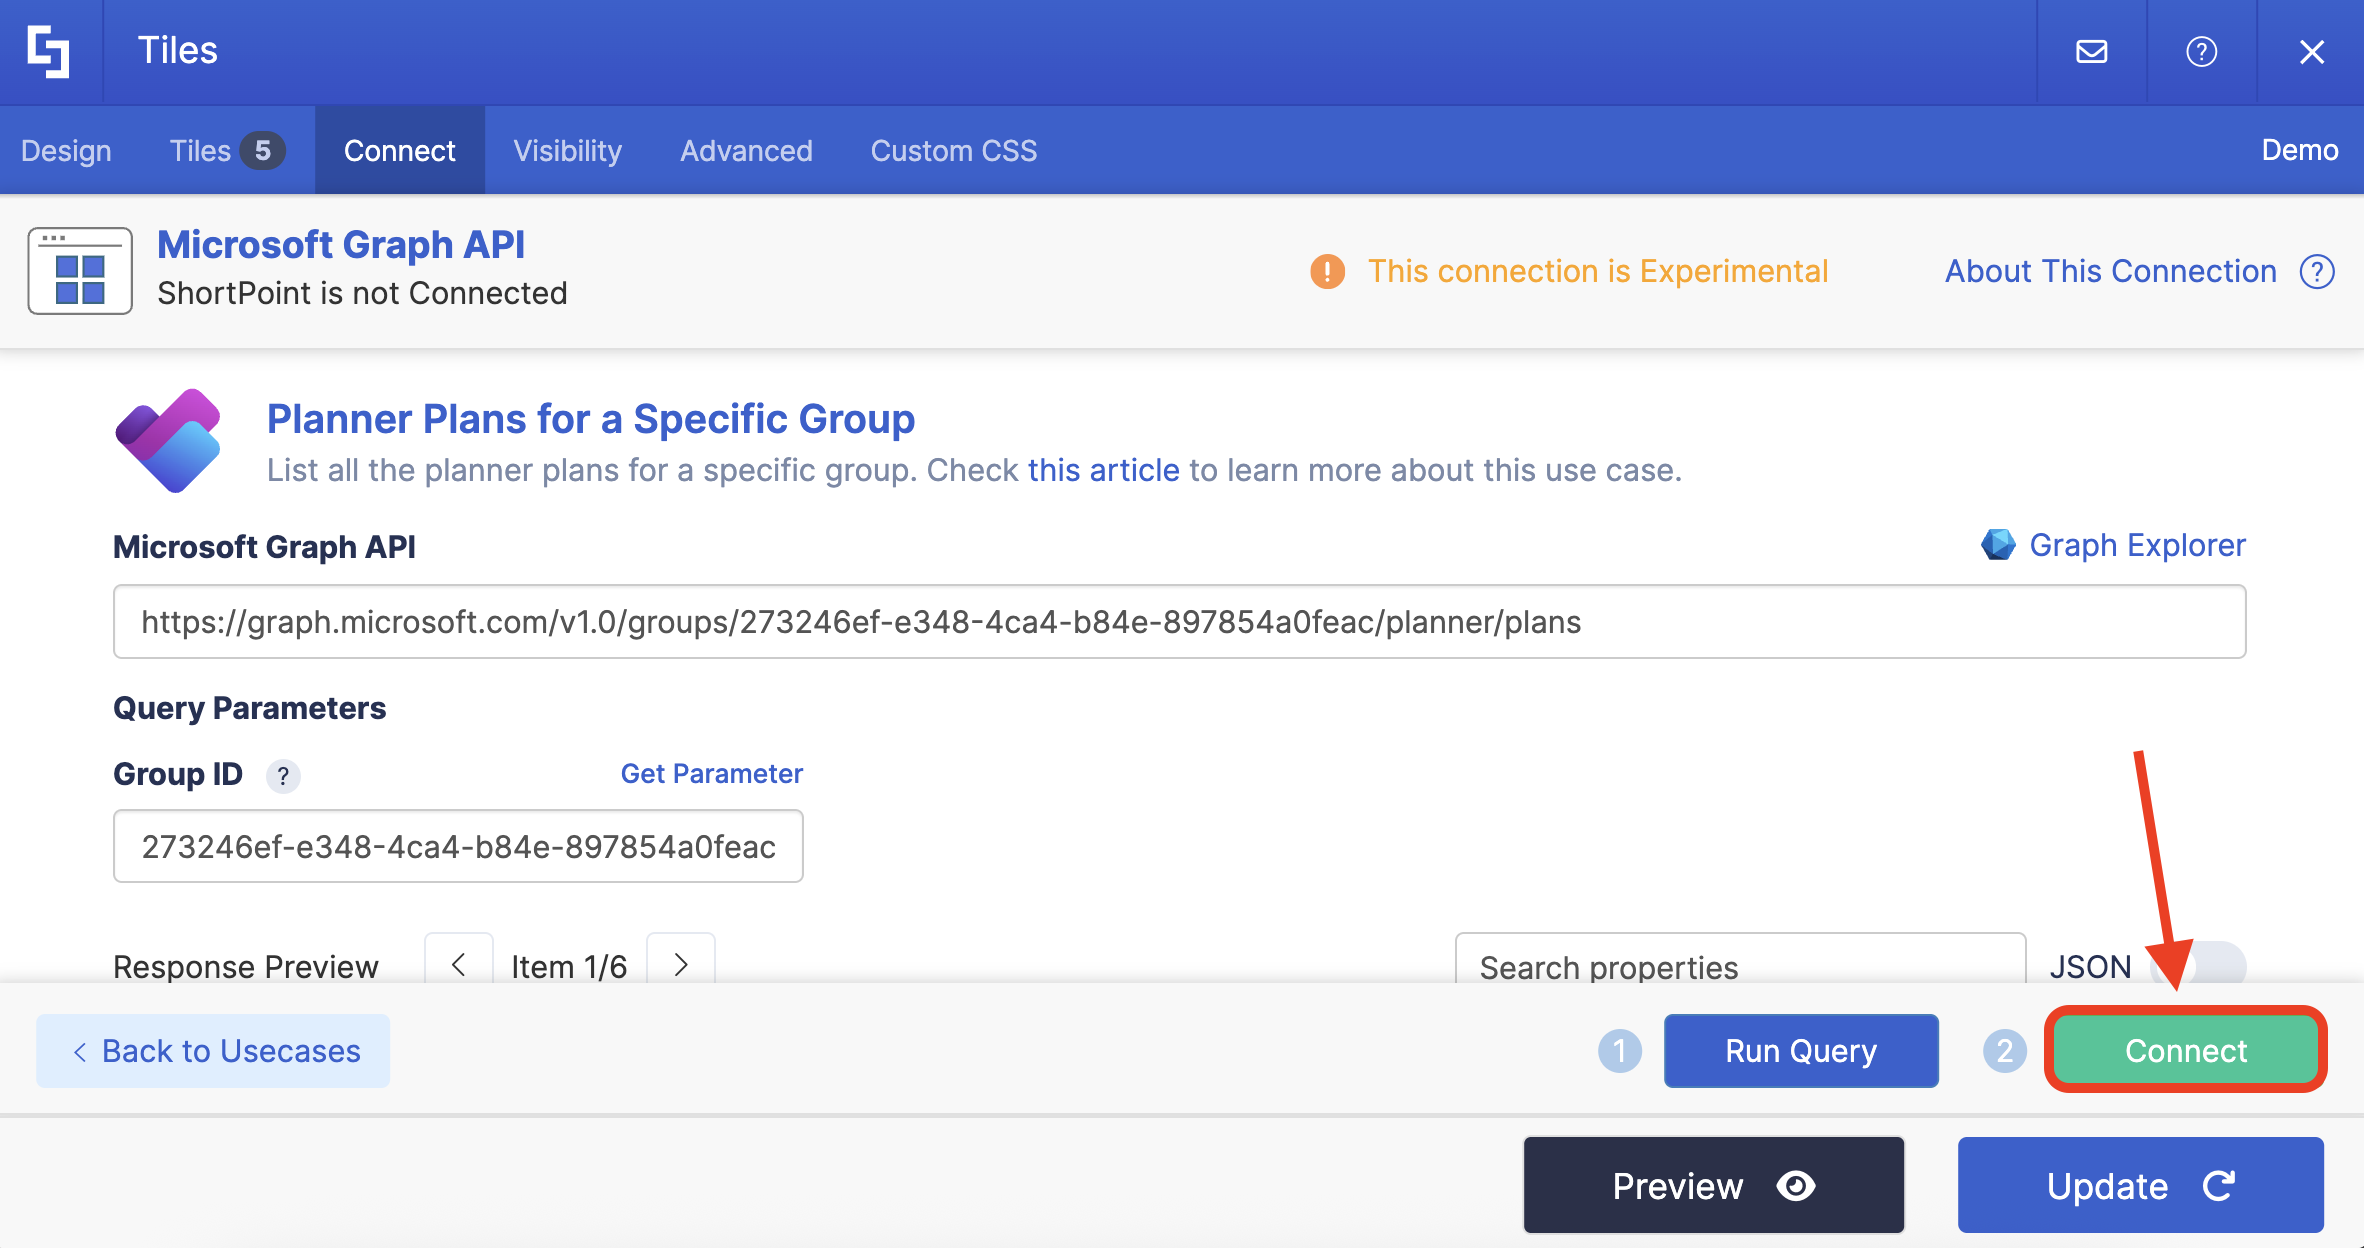Click the ShortPoint logo icon
The height and width of the screenshot is (1248, 2364).
pos(49,51)
